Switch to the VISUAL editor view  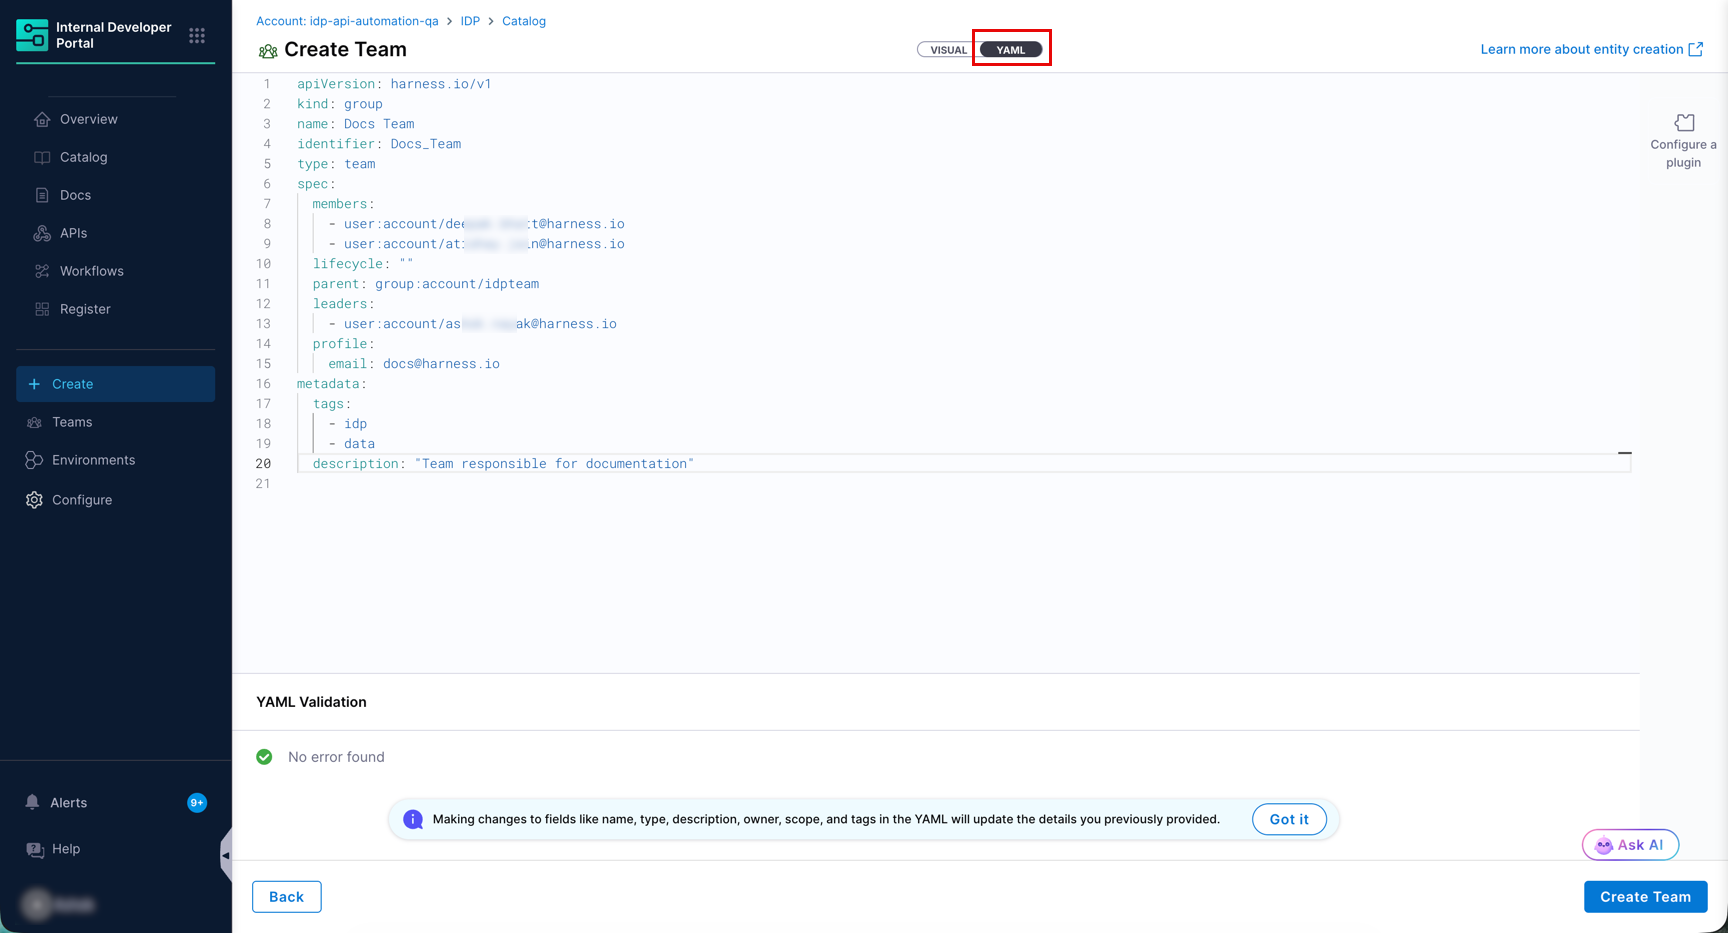pyautogui.click(x=948, y=50)
